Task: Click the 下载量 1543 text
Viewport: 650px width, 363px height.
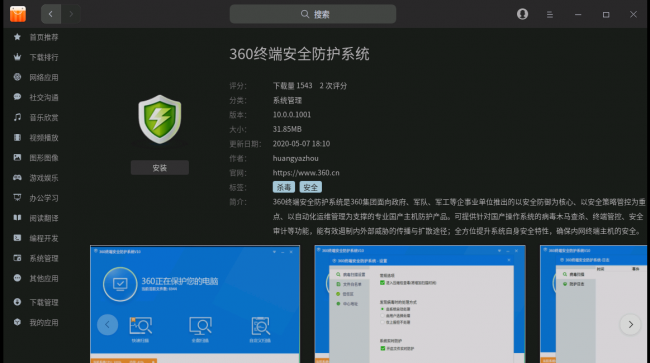Action: click(292, 86)
